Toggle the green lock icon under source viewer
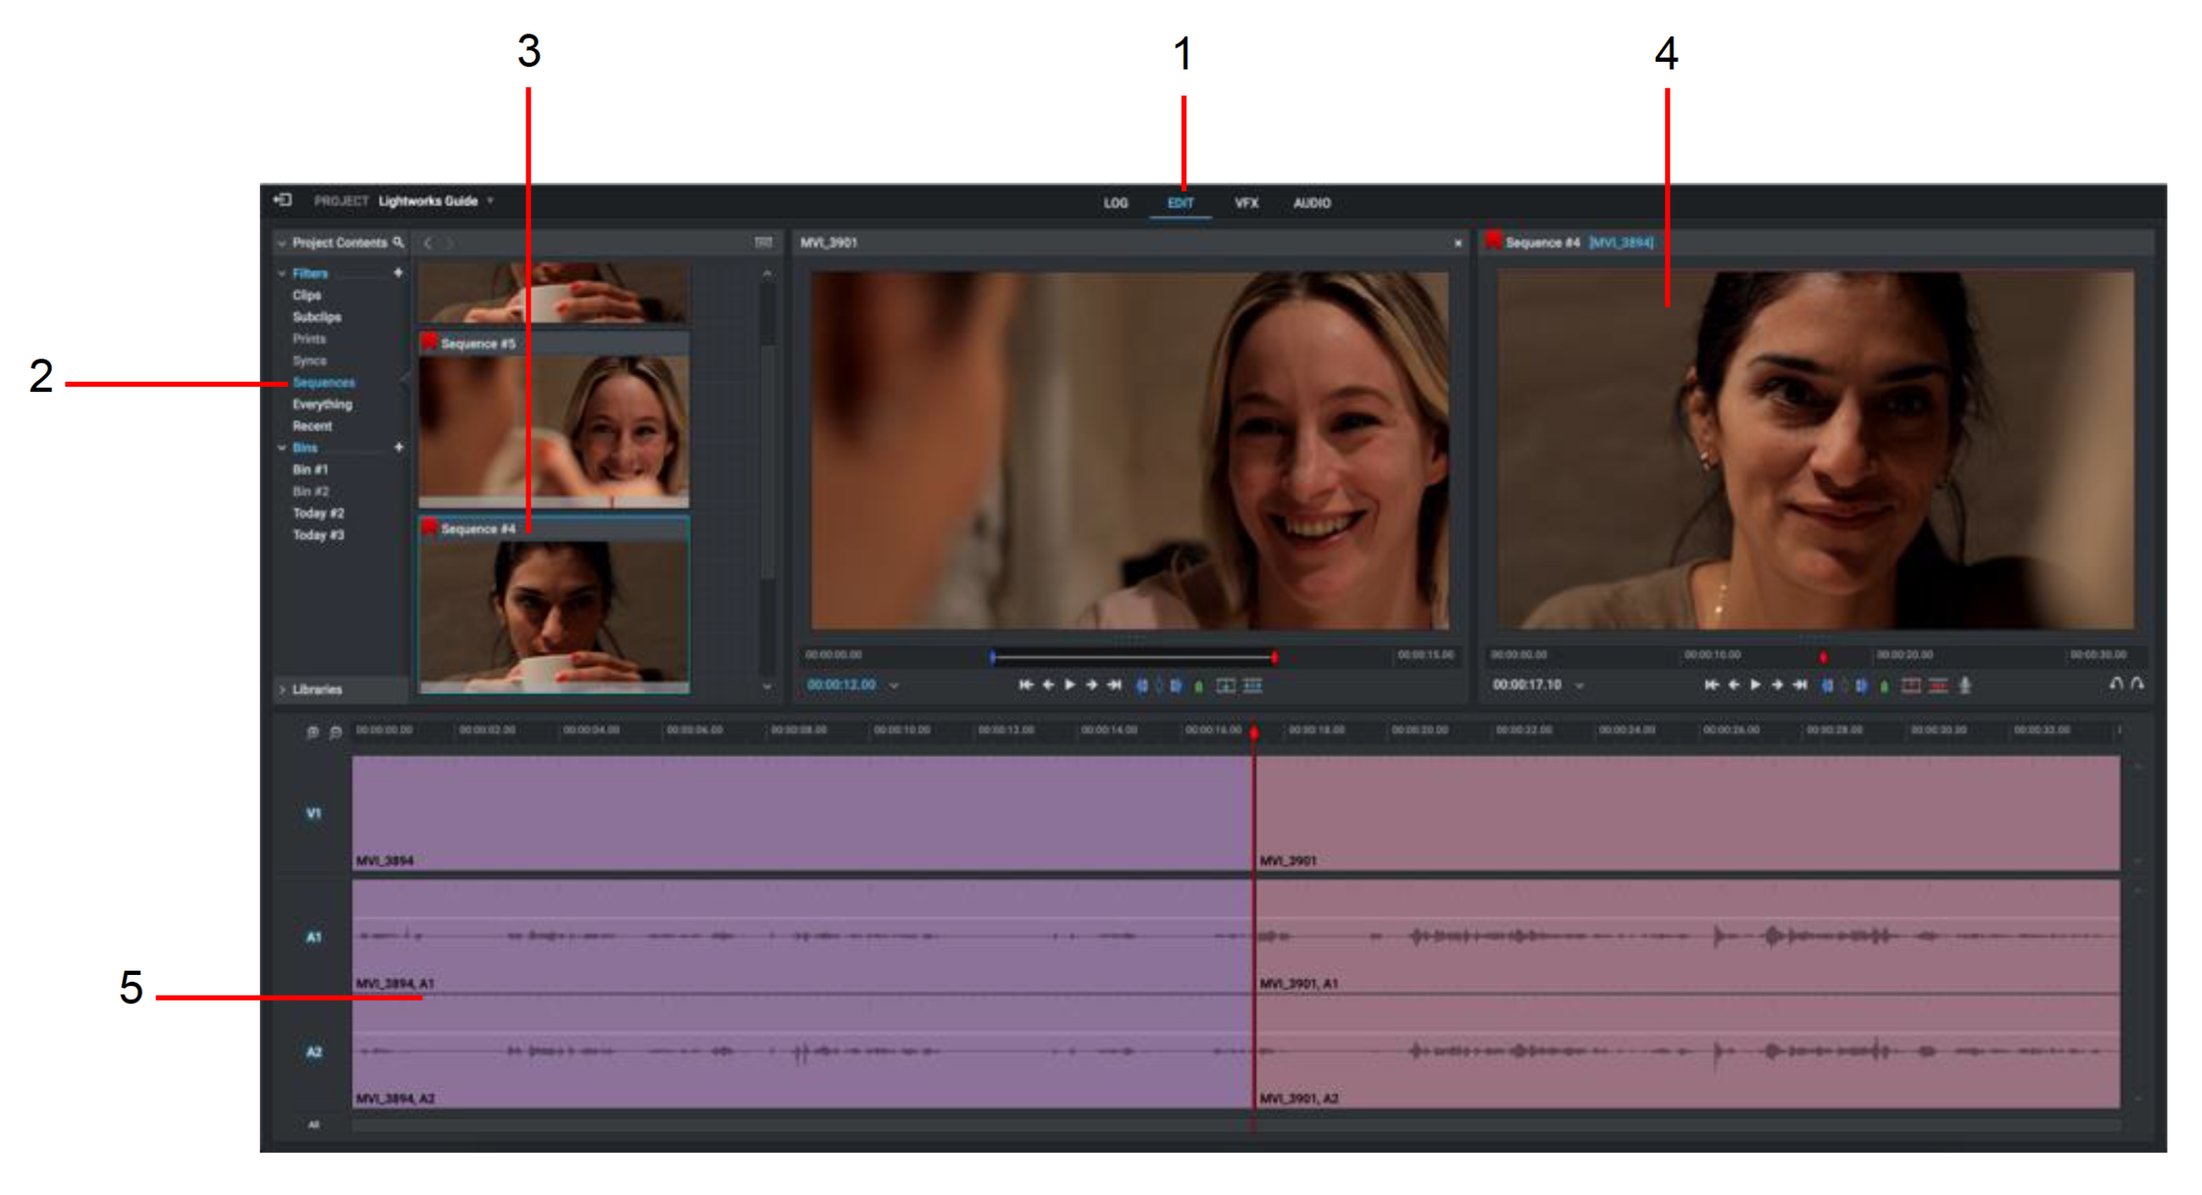This screenshot has height=1195, width=2202. pos(1199,686)
